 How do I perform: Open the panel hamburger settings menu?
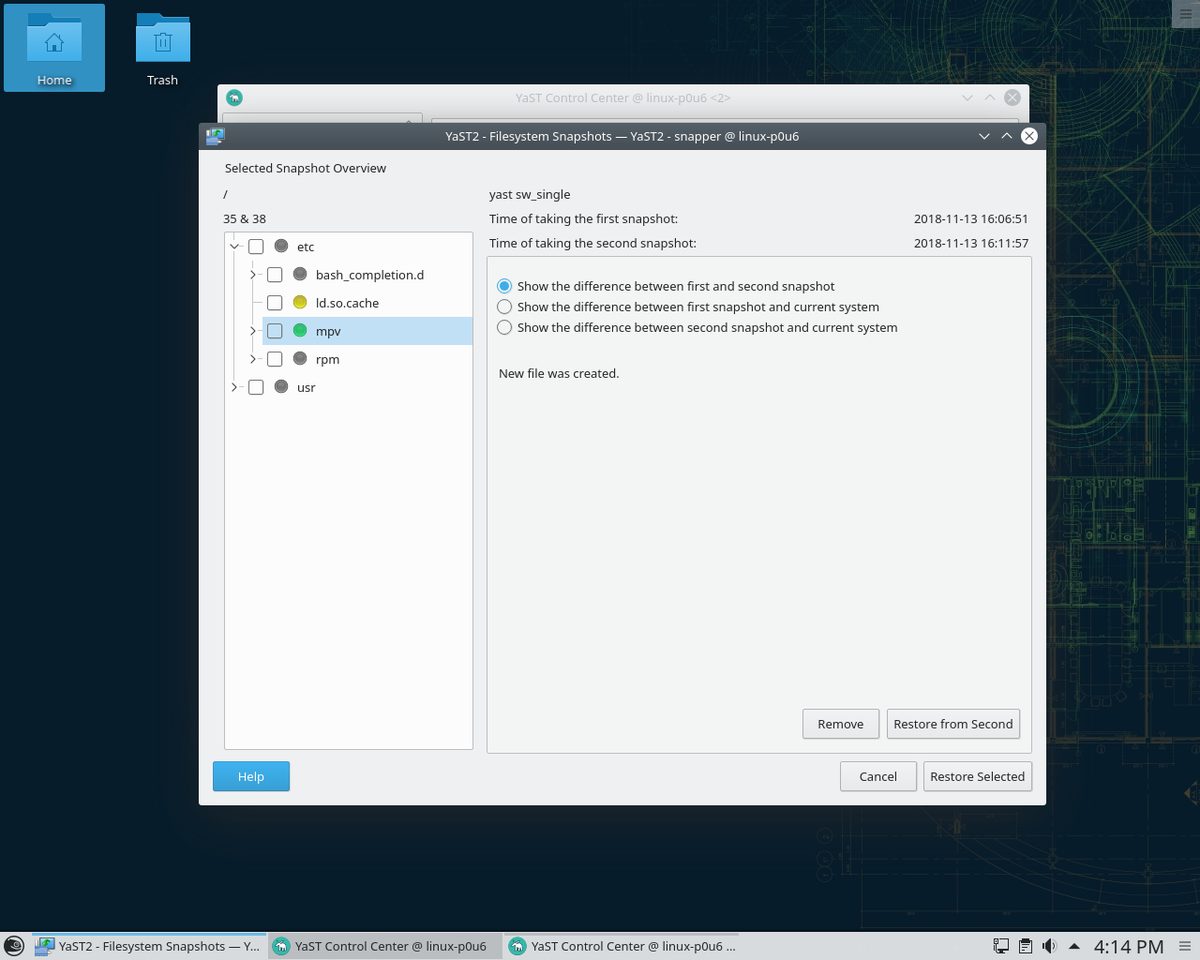(x=1185, y=946)
